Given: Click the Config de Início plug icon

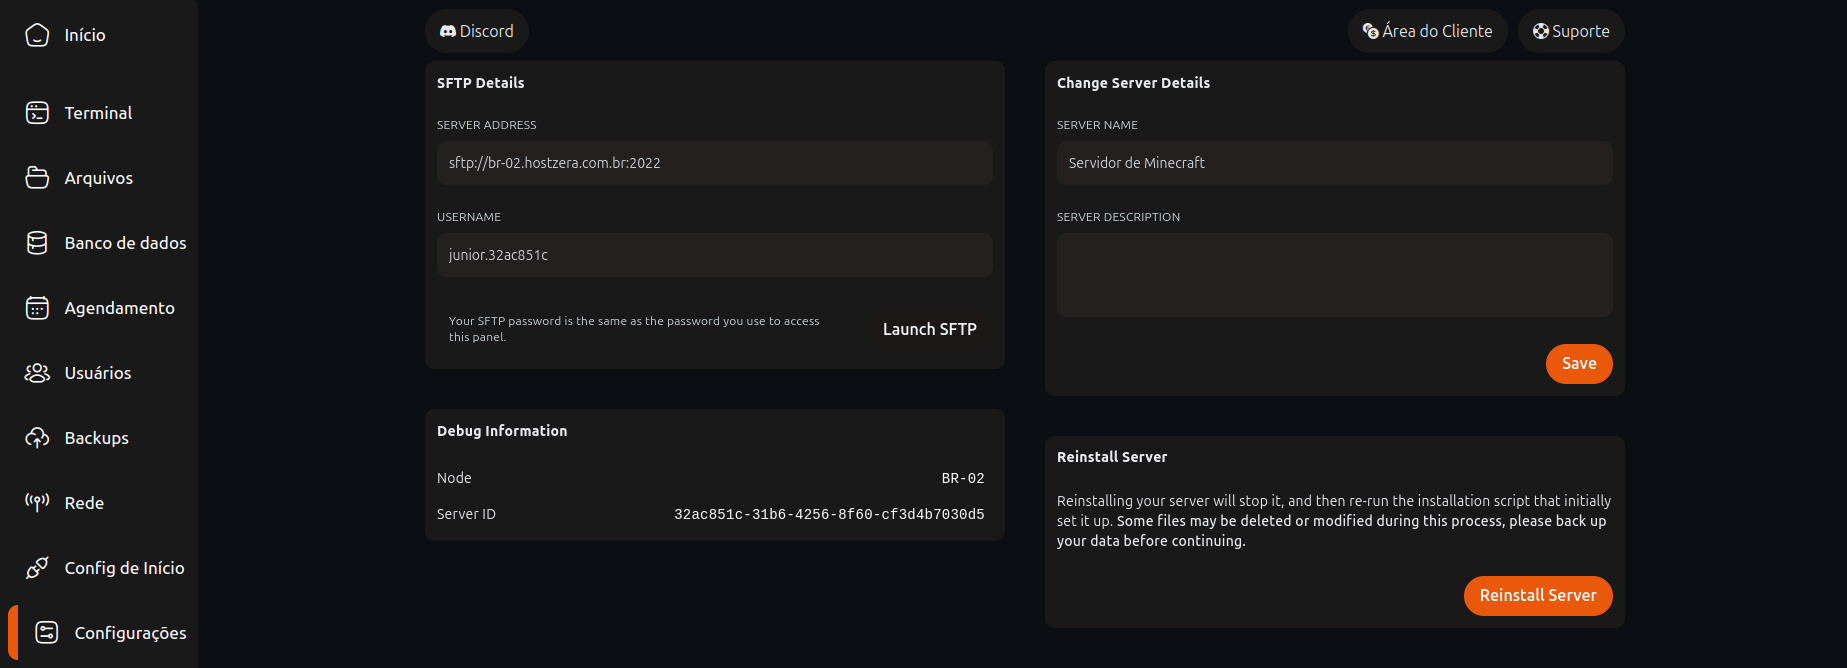Looking at the screenshot, I should (x=37, y=568).
